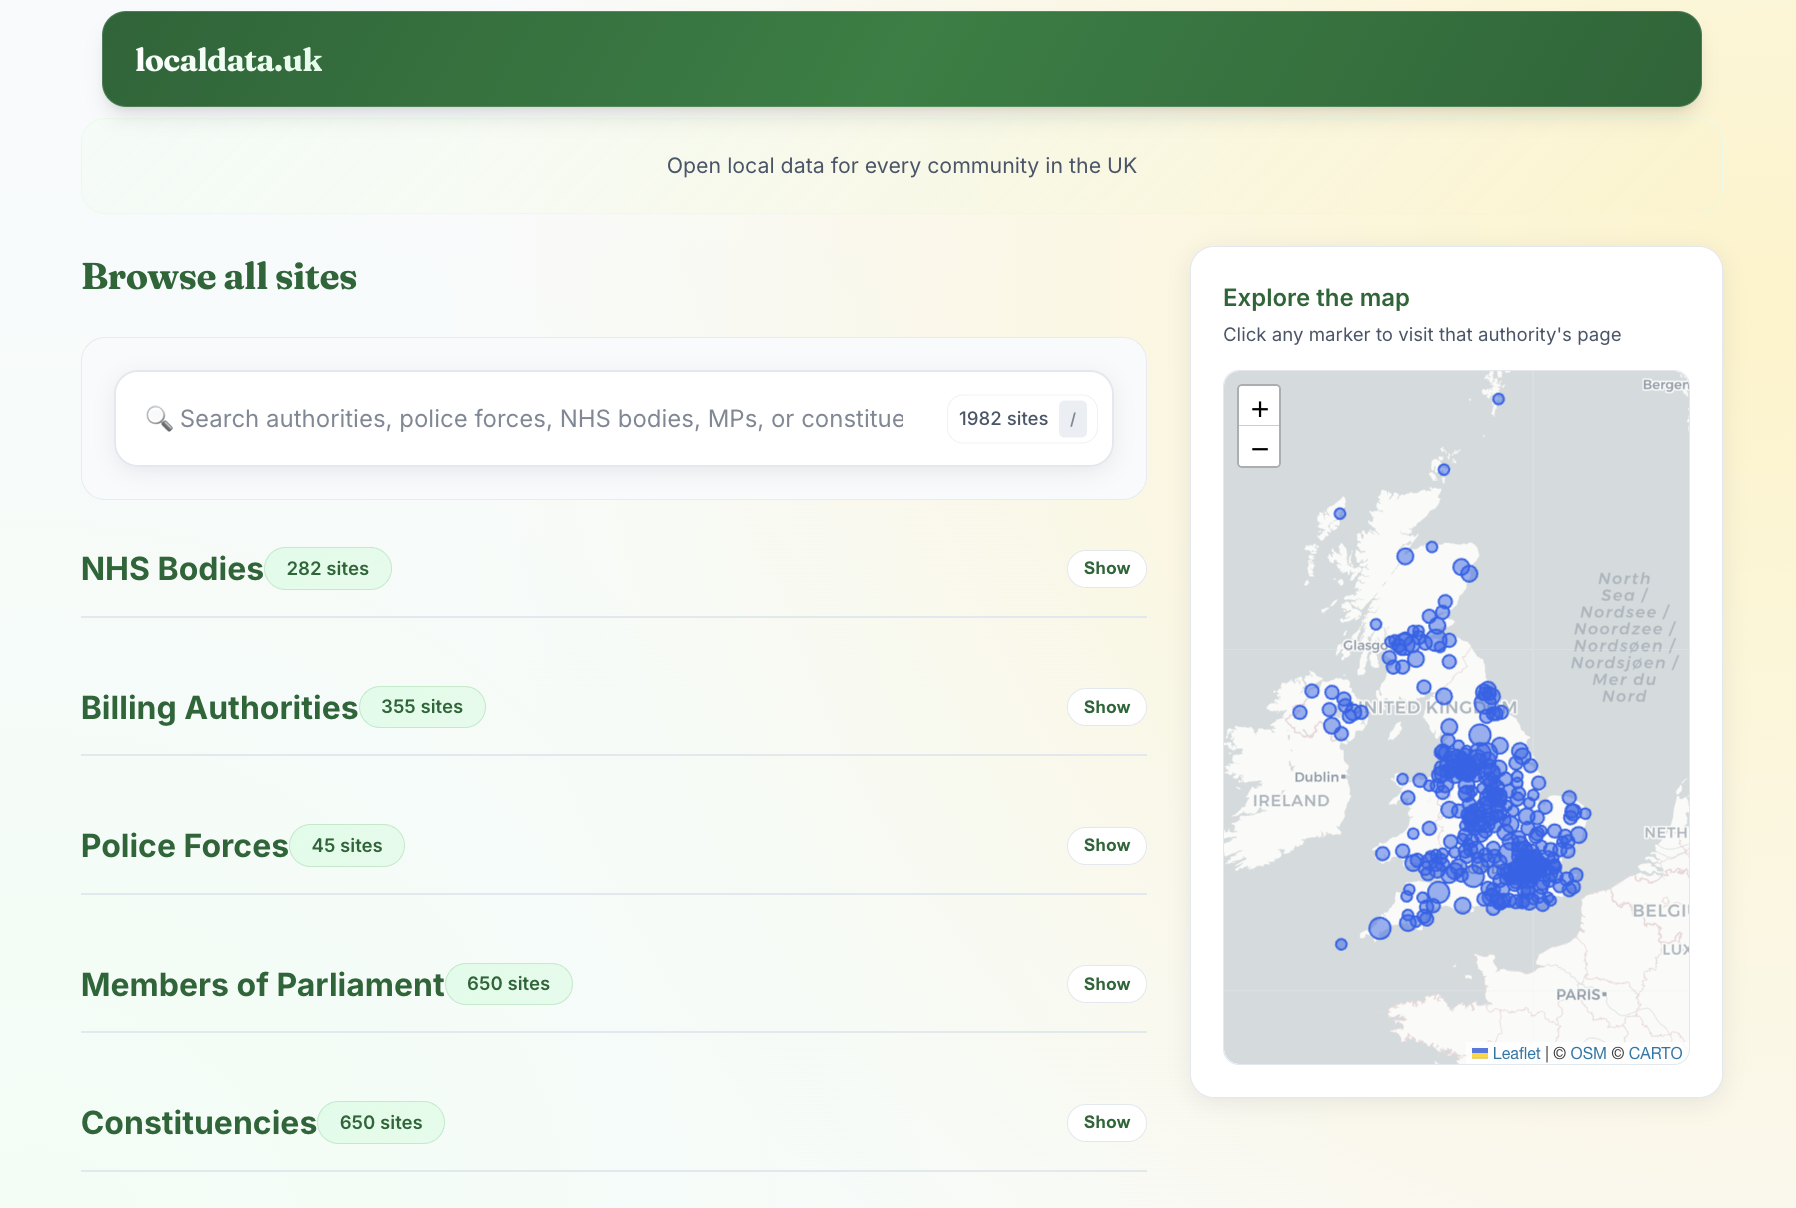The width and height of the screenshot is (1796, 1208).
Task: Open the CARTO attribution link
Action: tap(1654, 1052)
